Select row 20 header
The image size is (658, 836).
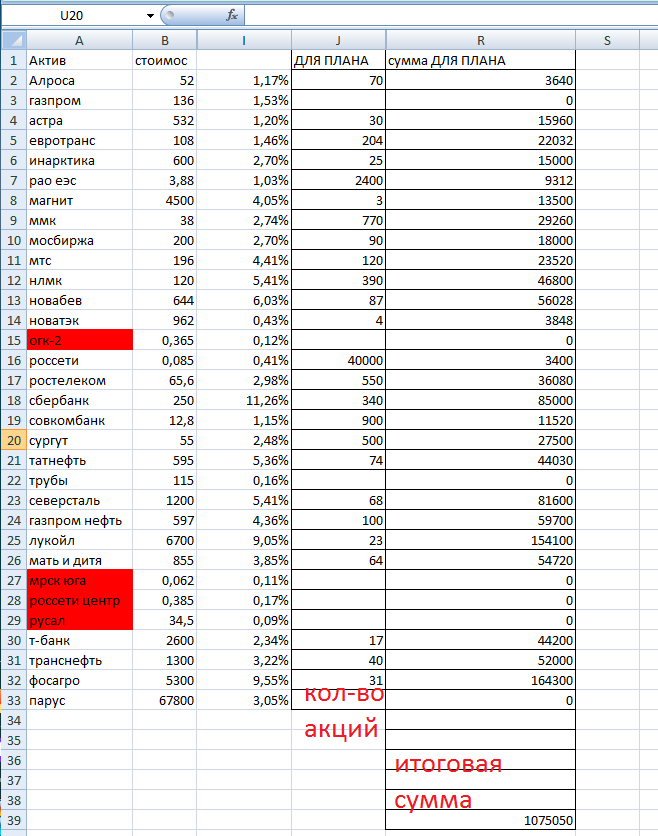[x=14, y=440]
